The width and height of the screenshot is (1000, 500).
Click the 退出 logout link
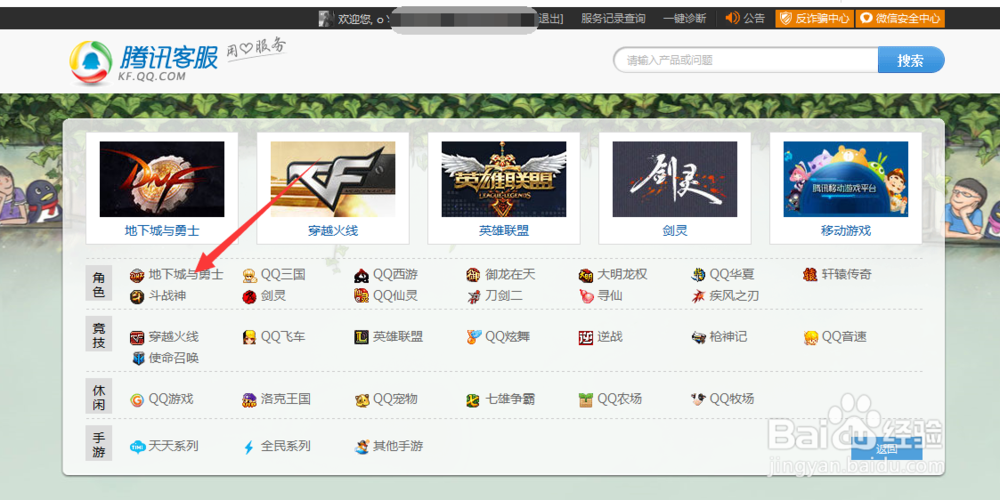point(550,18)
